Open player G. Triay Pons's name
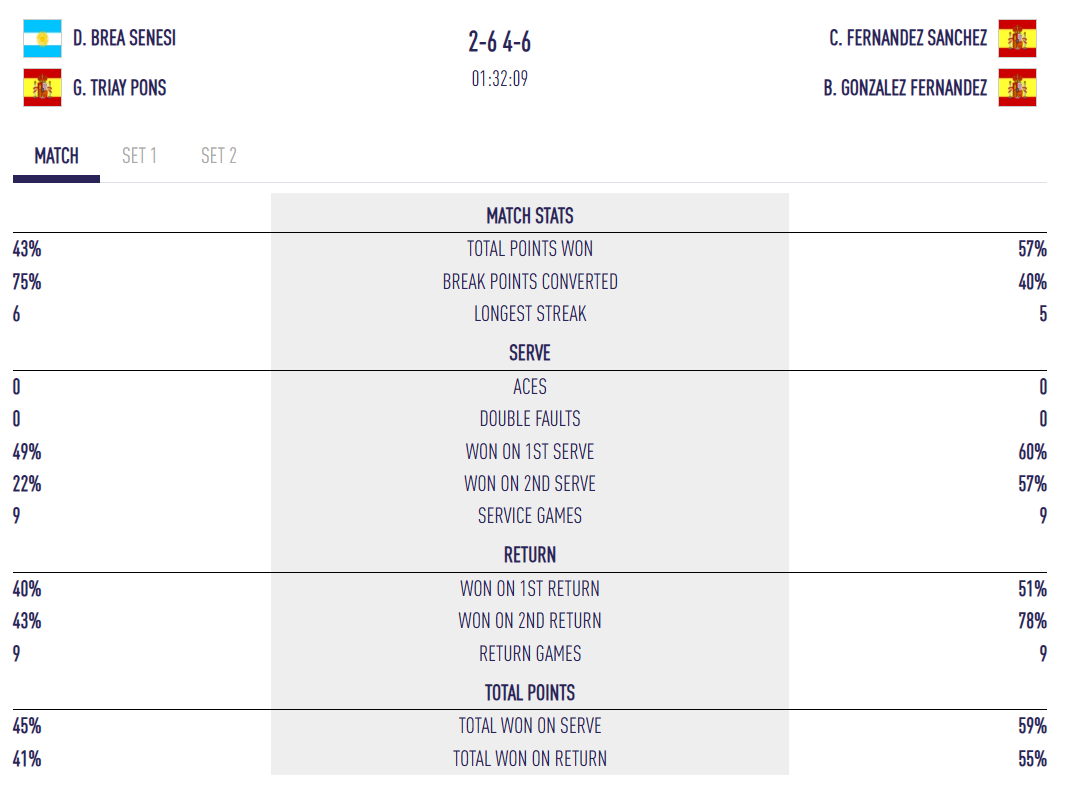The image size is (1065, 792). pos(119,88)
